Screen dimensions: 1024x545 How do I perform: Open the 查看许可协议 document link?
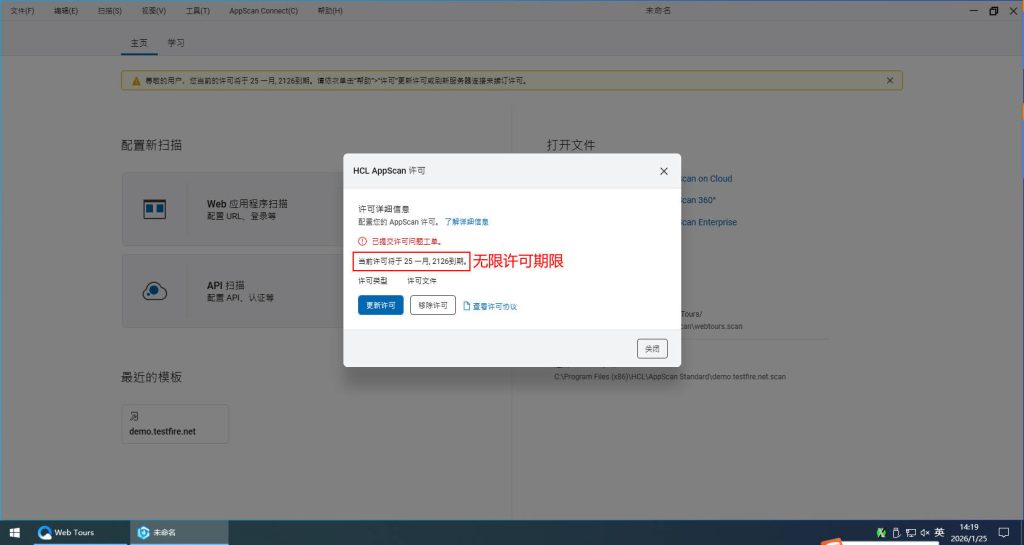tap(494, 306)
